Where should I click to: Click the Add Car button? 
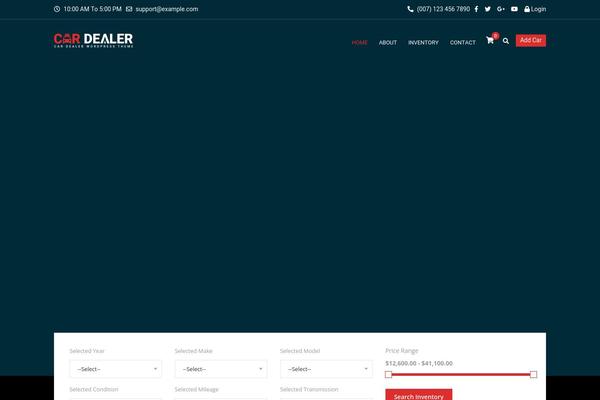click(x=531, y=40)
